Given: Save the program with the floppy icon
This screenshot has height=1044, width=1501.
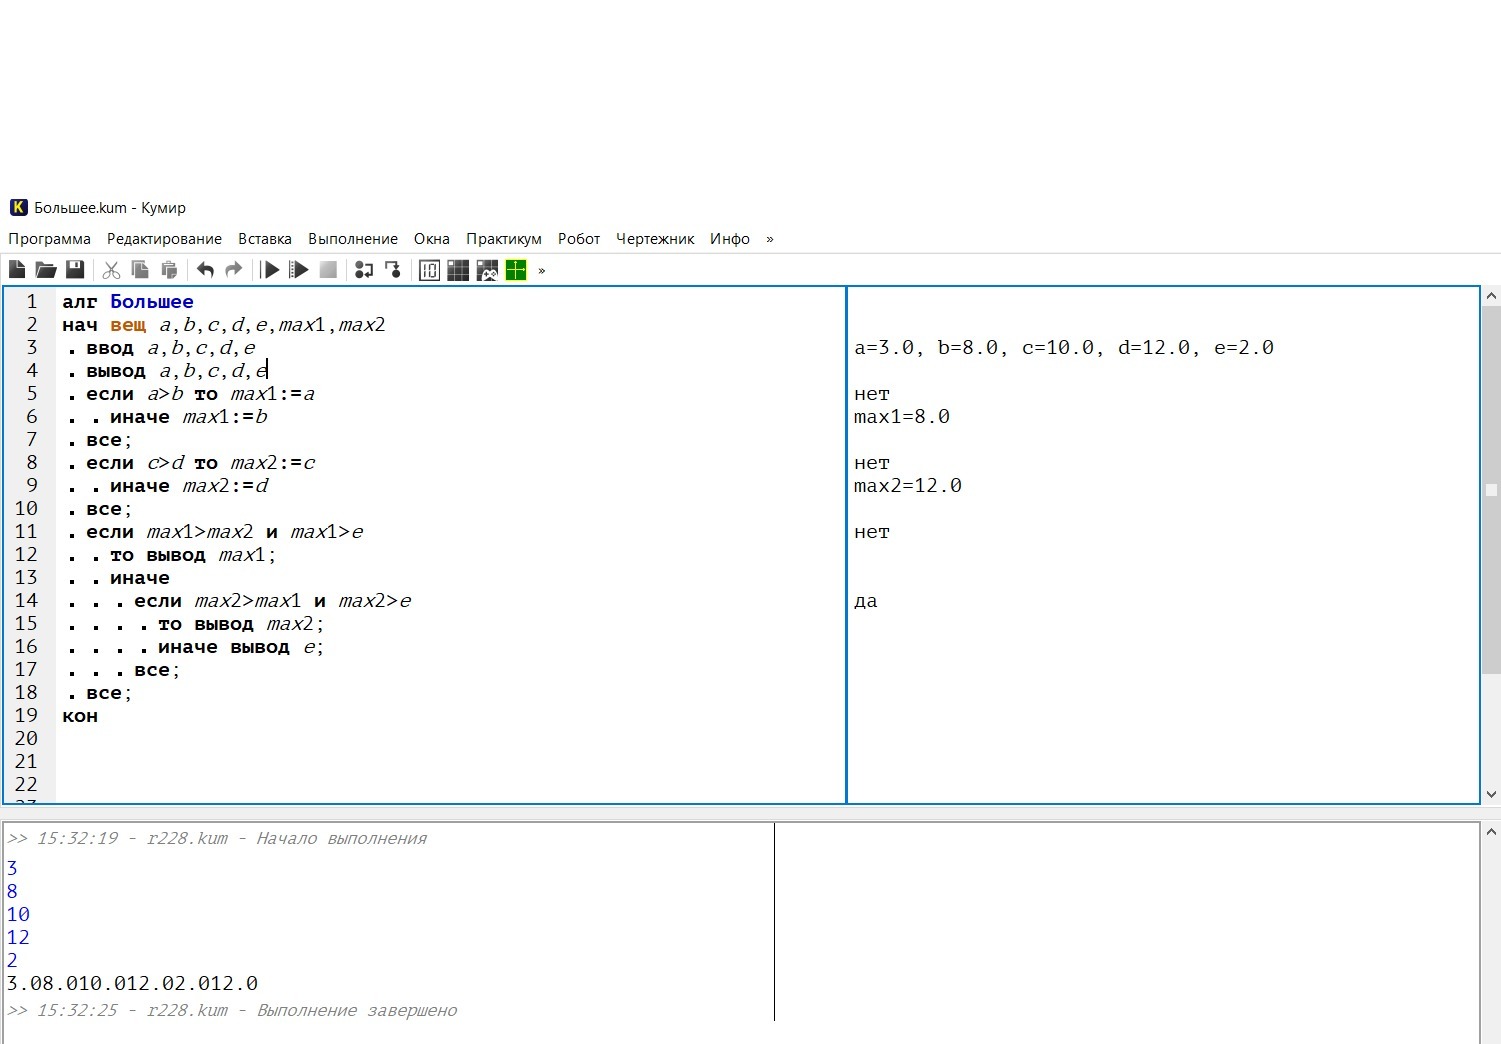Looking at the screenshot, I should [x=75, y=270].
